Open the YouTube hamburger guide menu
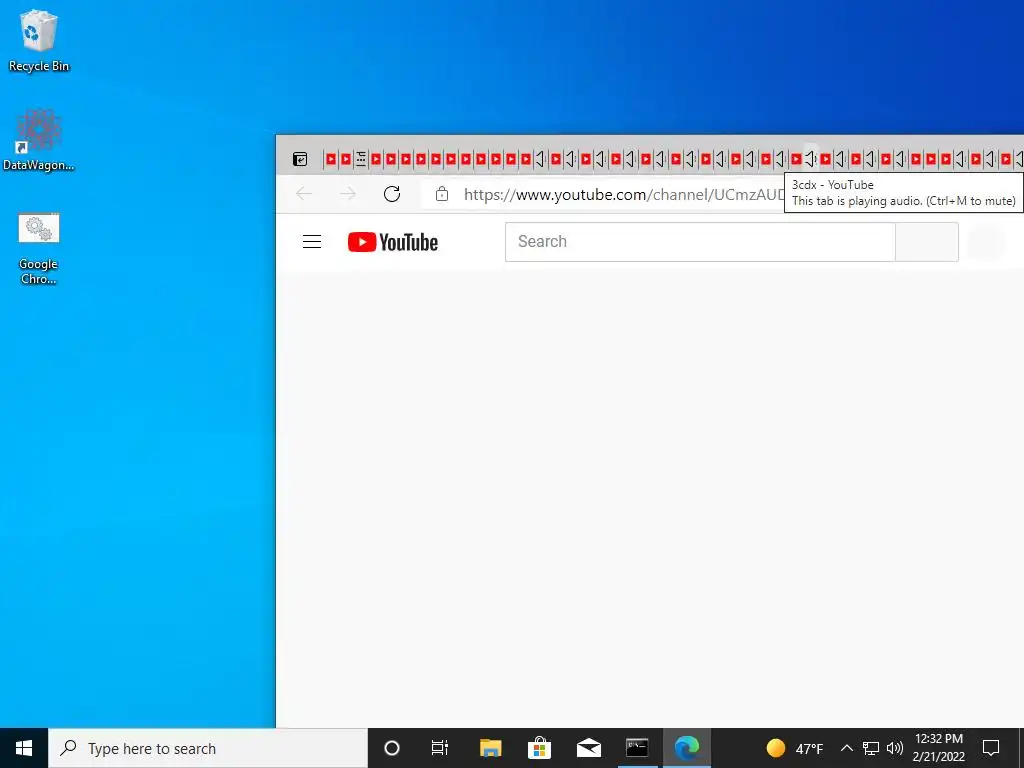 click(312, 242)
